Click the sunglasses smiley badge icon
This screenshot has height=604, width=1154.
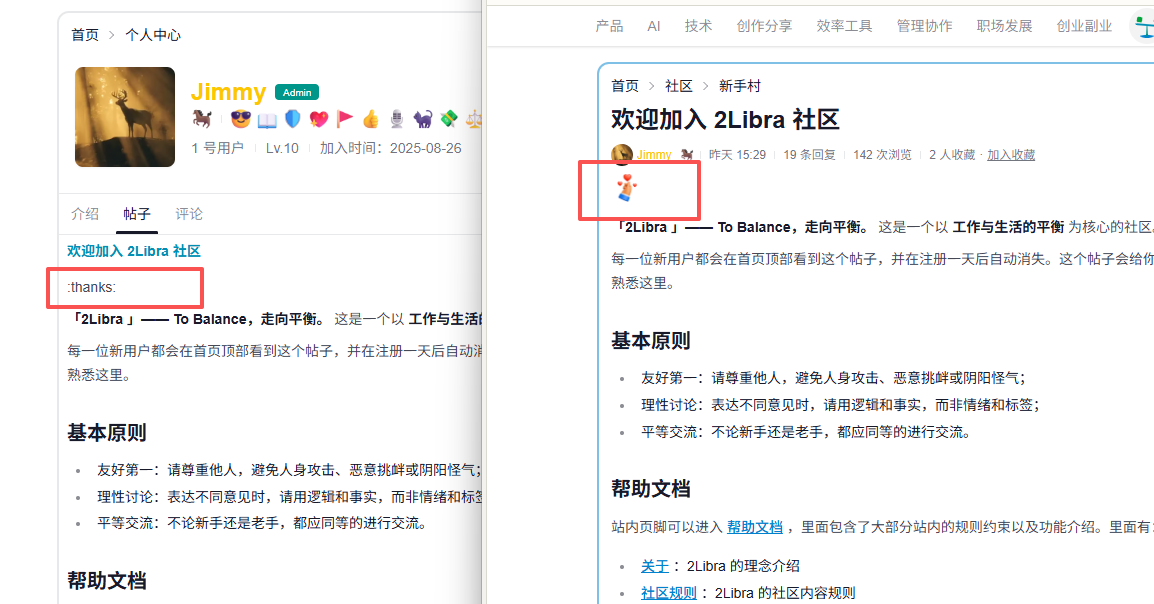(x=241, y=120)
